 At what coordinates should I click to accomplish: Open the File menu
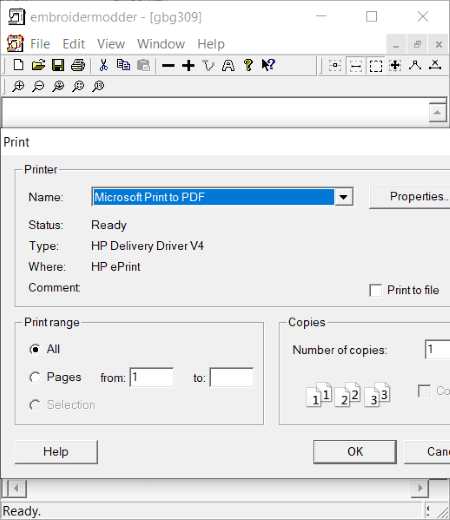point(40,44)
